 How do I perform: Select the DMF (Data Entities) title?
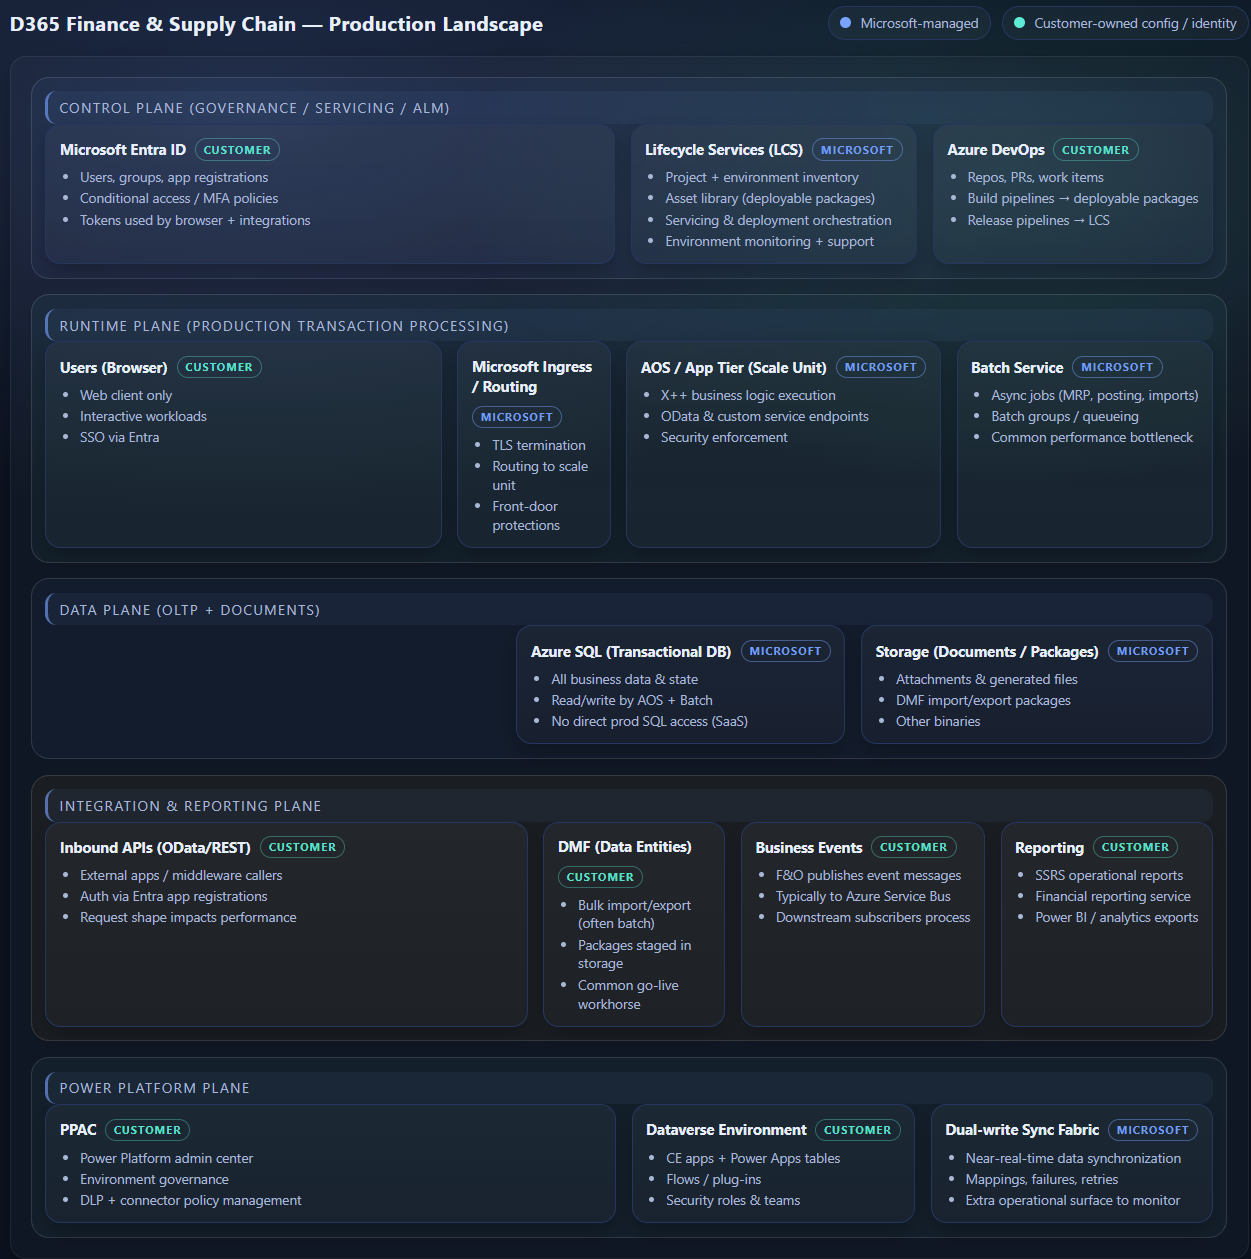(625, 847)
